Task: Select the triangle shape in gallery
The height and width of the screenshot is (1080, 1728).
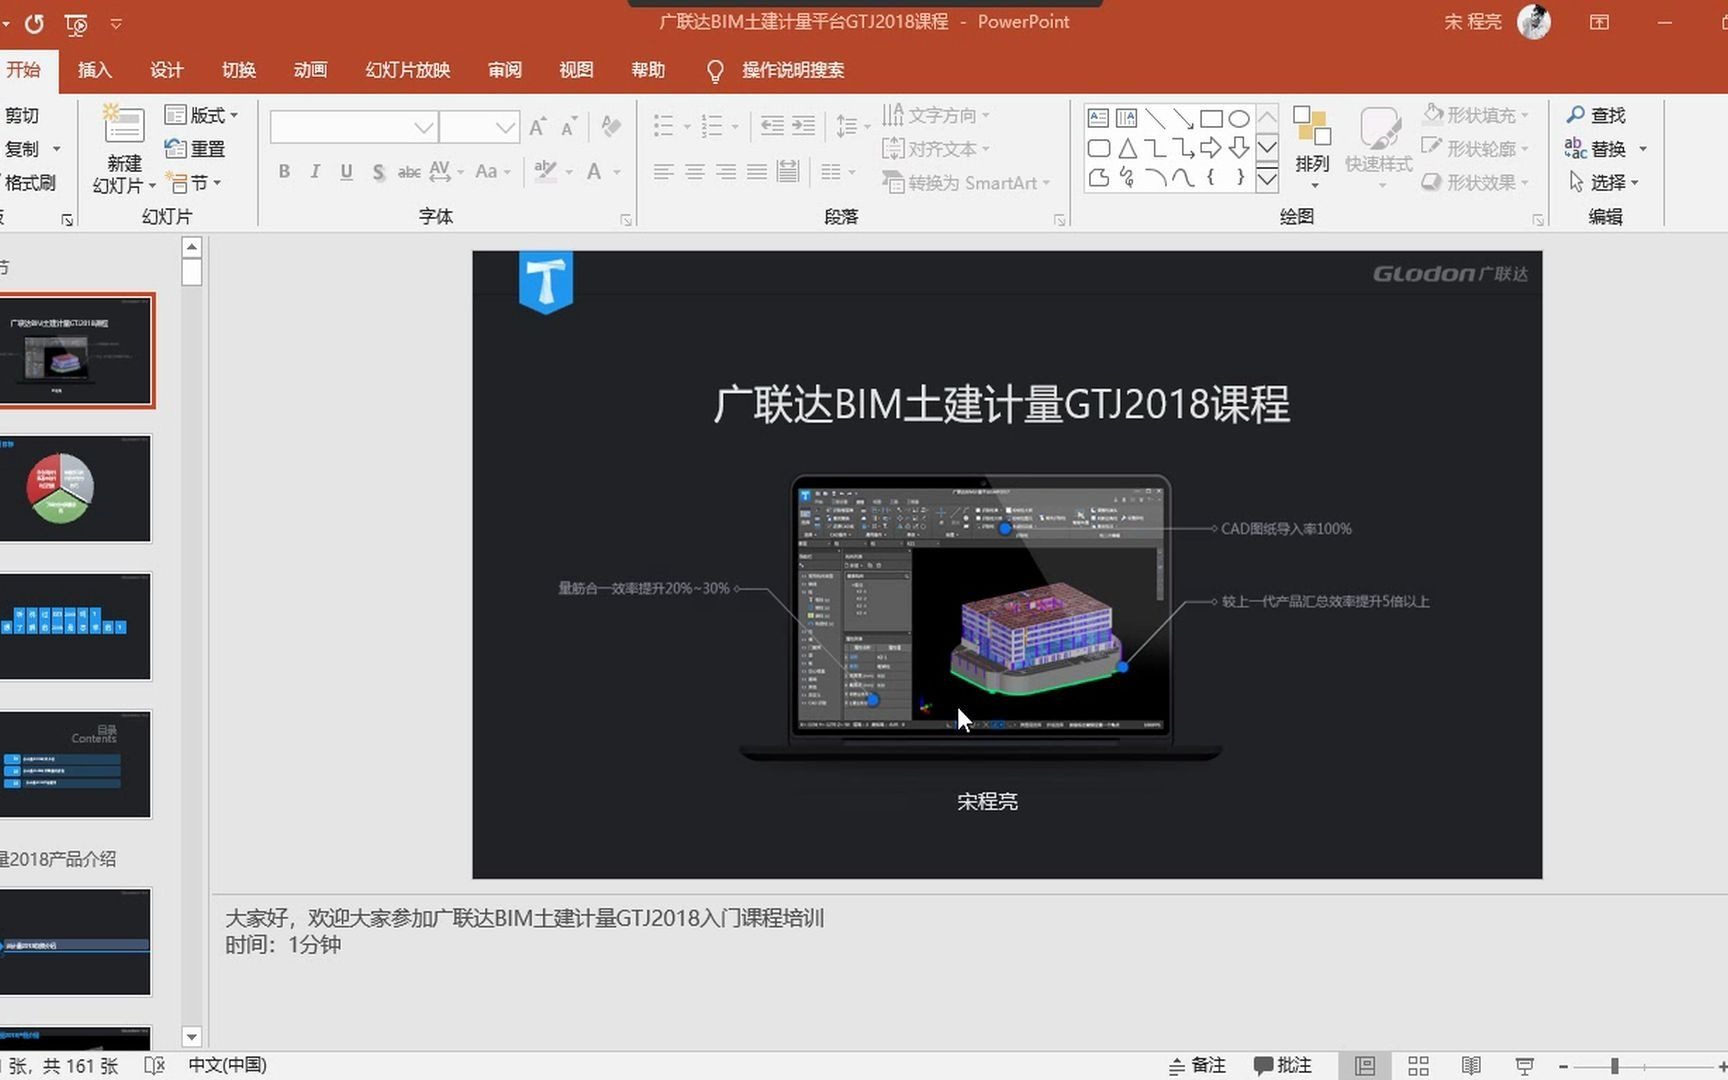Action: 1127,148
